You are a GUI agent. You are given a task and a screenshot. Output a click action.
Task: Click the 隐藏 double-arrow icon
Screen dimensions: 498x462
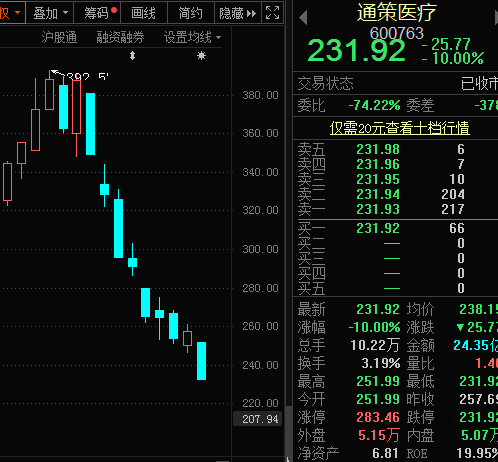click(251, 13)
